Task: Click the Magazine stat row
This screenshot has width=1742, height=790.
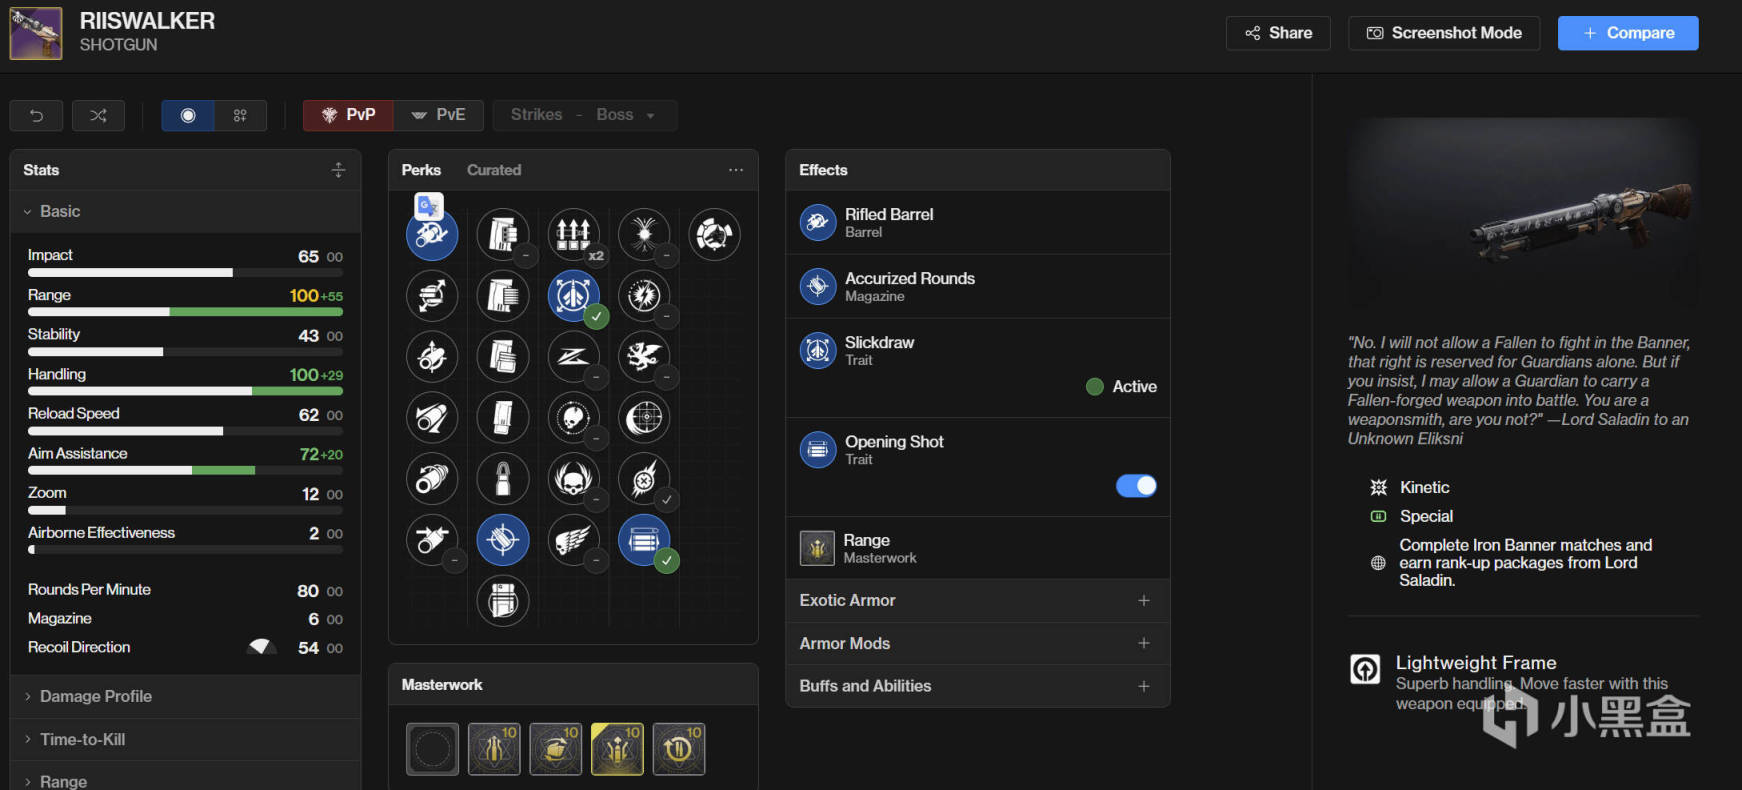Action: [185, 619]
